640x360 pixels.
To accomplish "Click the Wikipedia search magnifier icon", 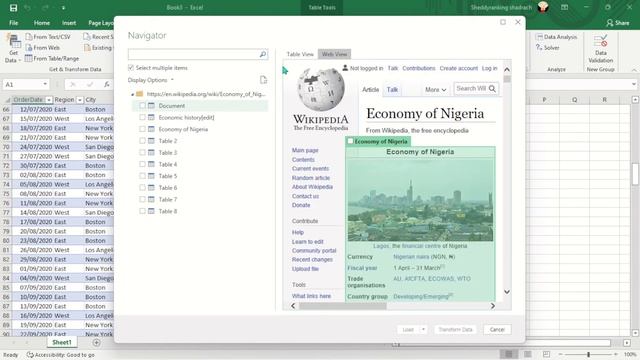I will pos(492,89).
